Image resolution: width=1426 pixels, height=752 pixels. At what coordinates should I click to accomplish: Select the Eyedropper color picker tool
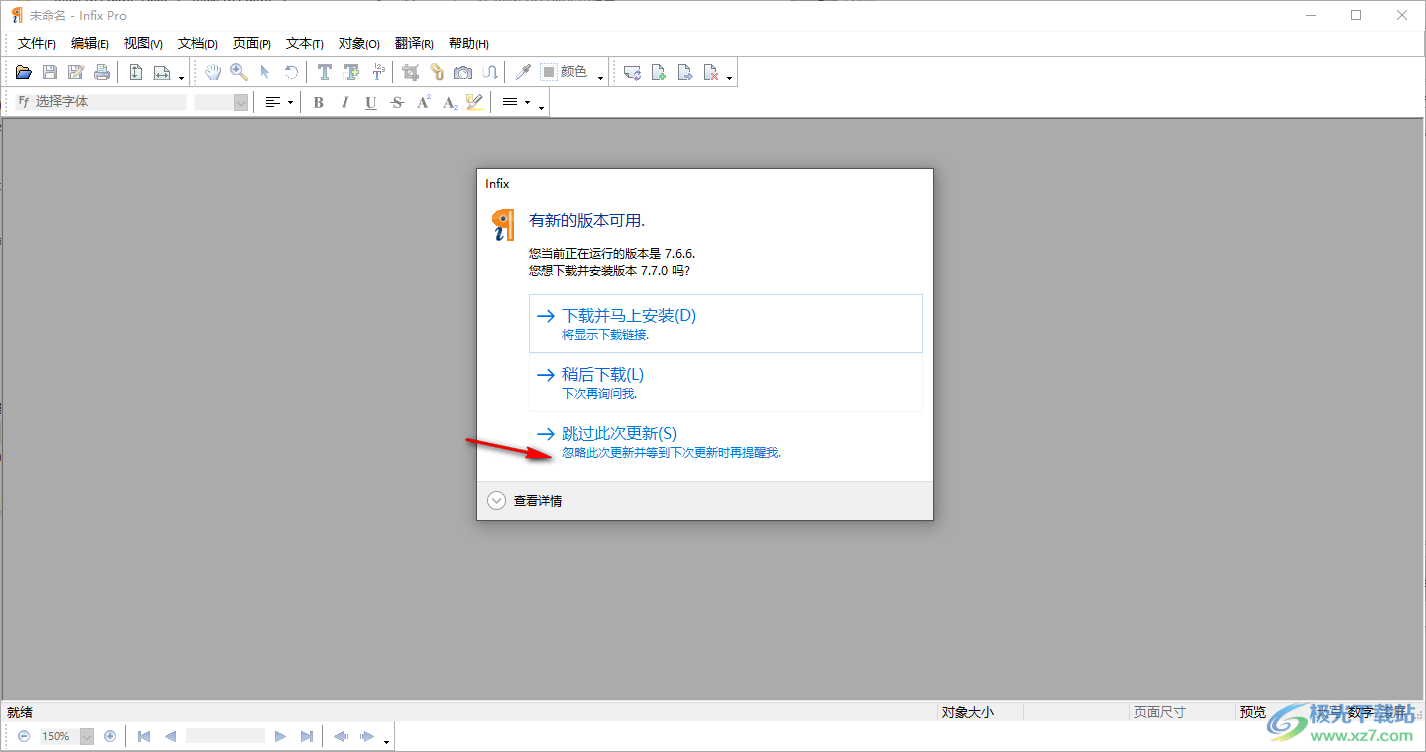522,72
